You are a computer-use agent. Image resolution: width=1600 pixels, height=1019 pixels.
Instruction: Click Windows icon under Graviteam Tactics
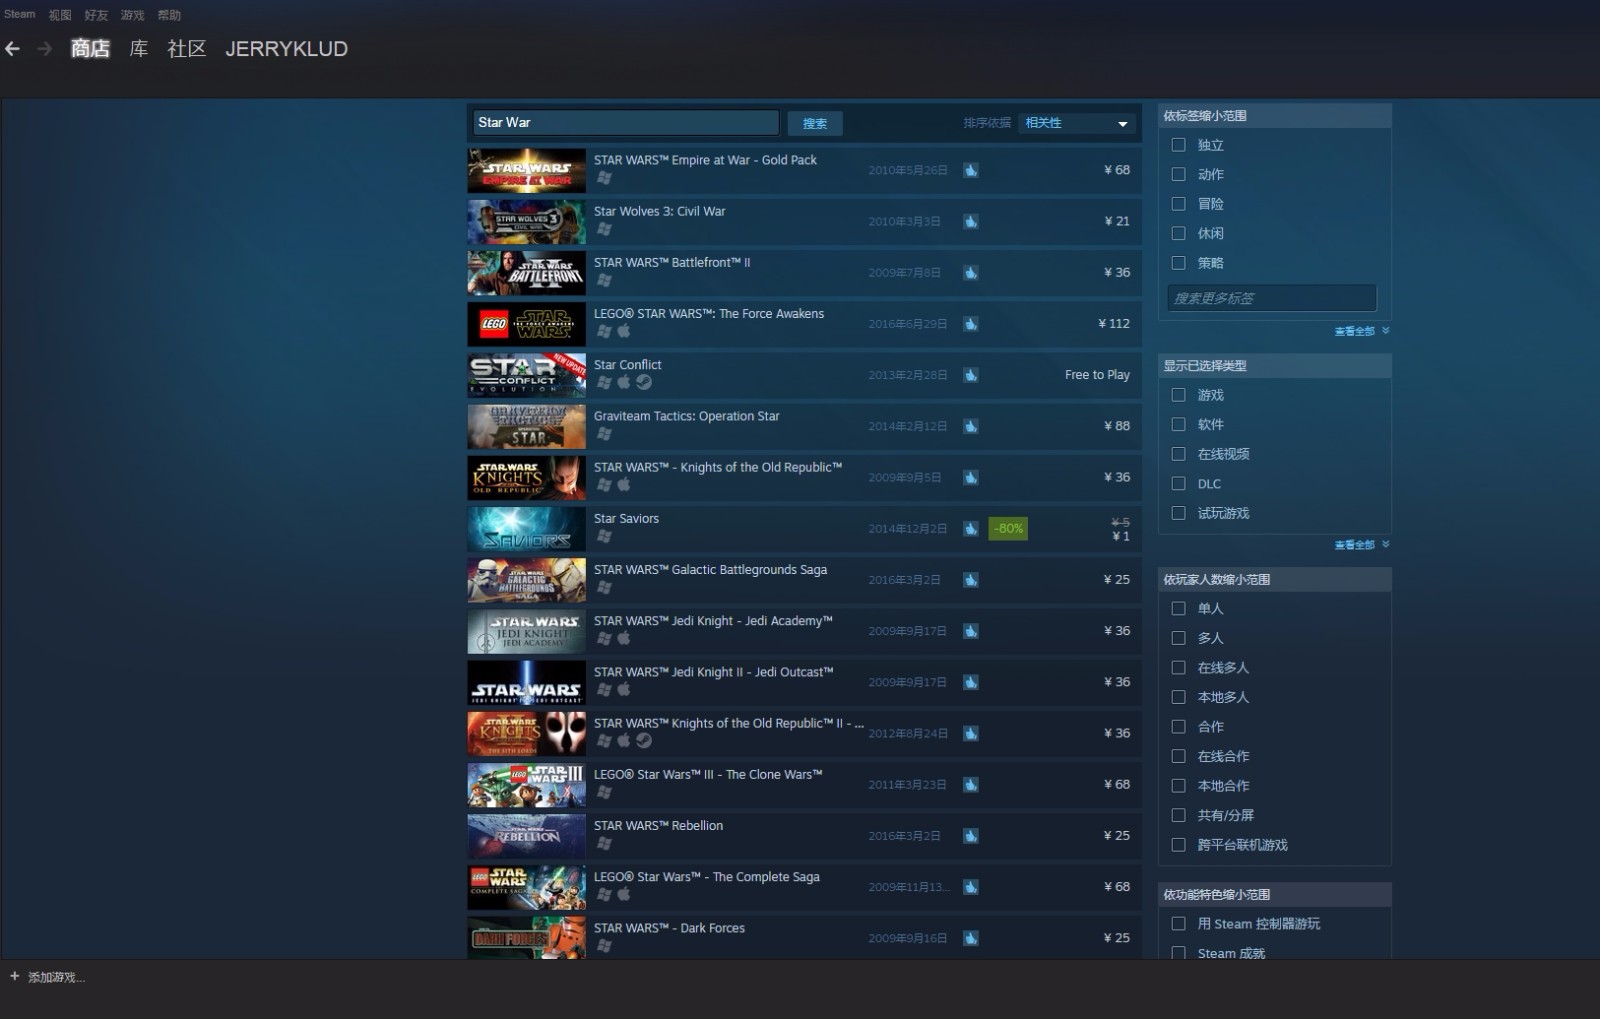[x=604, y=433]
